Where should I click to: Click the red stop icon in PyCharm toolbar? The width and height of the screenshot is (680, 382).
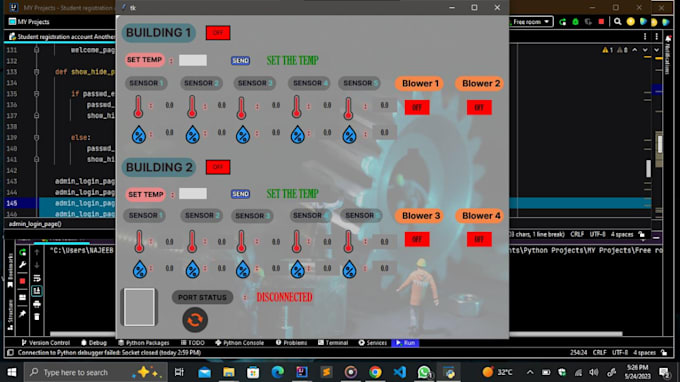(x=601, y=21)
